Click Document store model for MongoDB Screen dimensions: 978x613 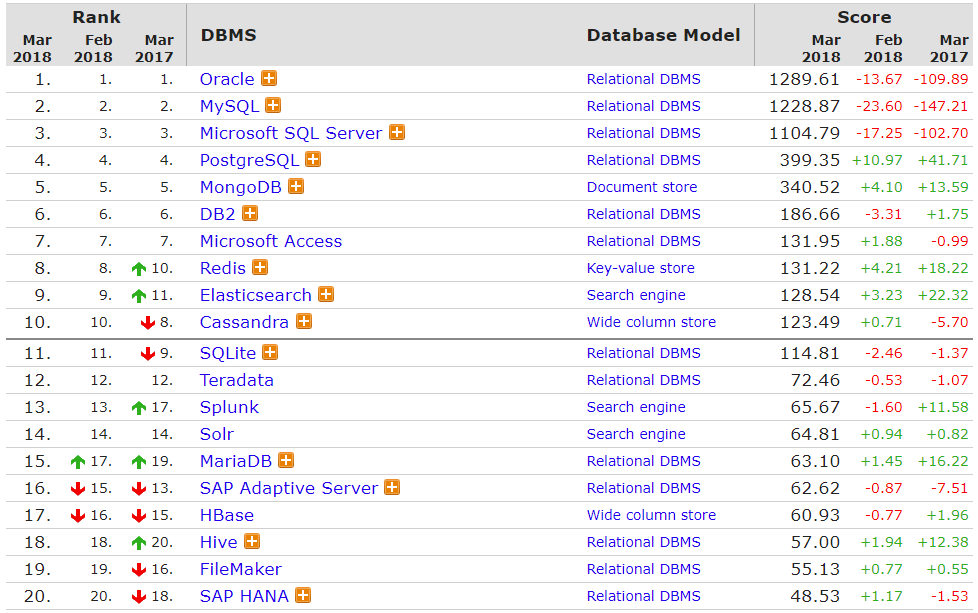click(x=642, y=187)
